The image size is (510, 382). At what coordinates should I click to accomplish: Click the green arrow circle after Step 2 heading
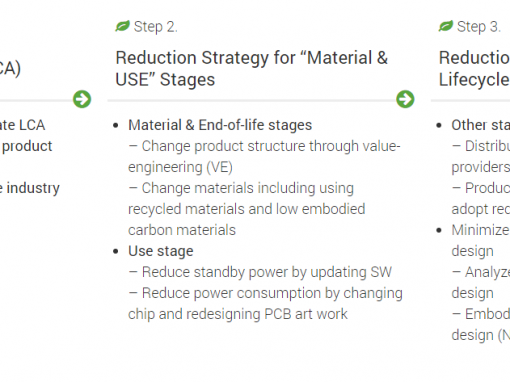pyautogui.click(x=405, y=99)
